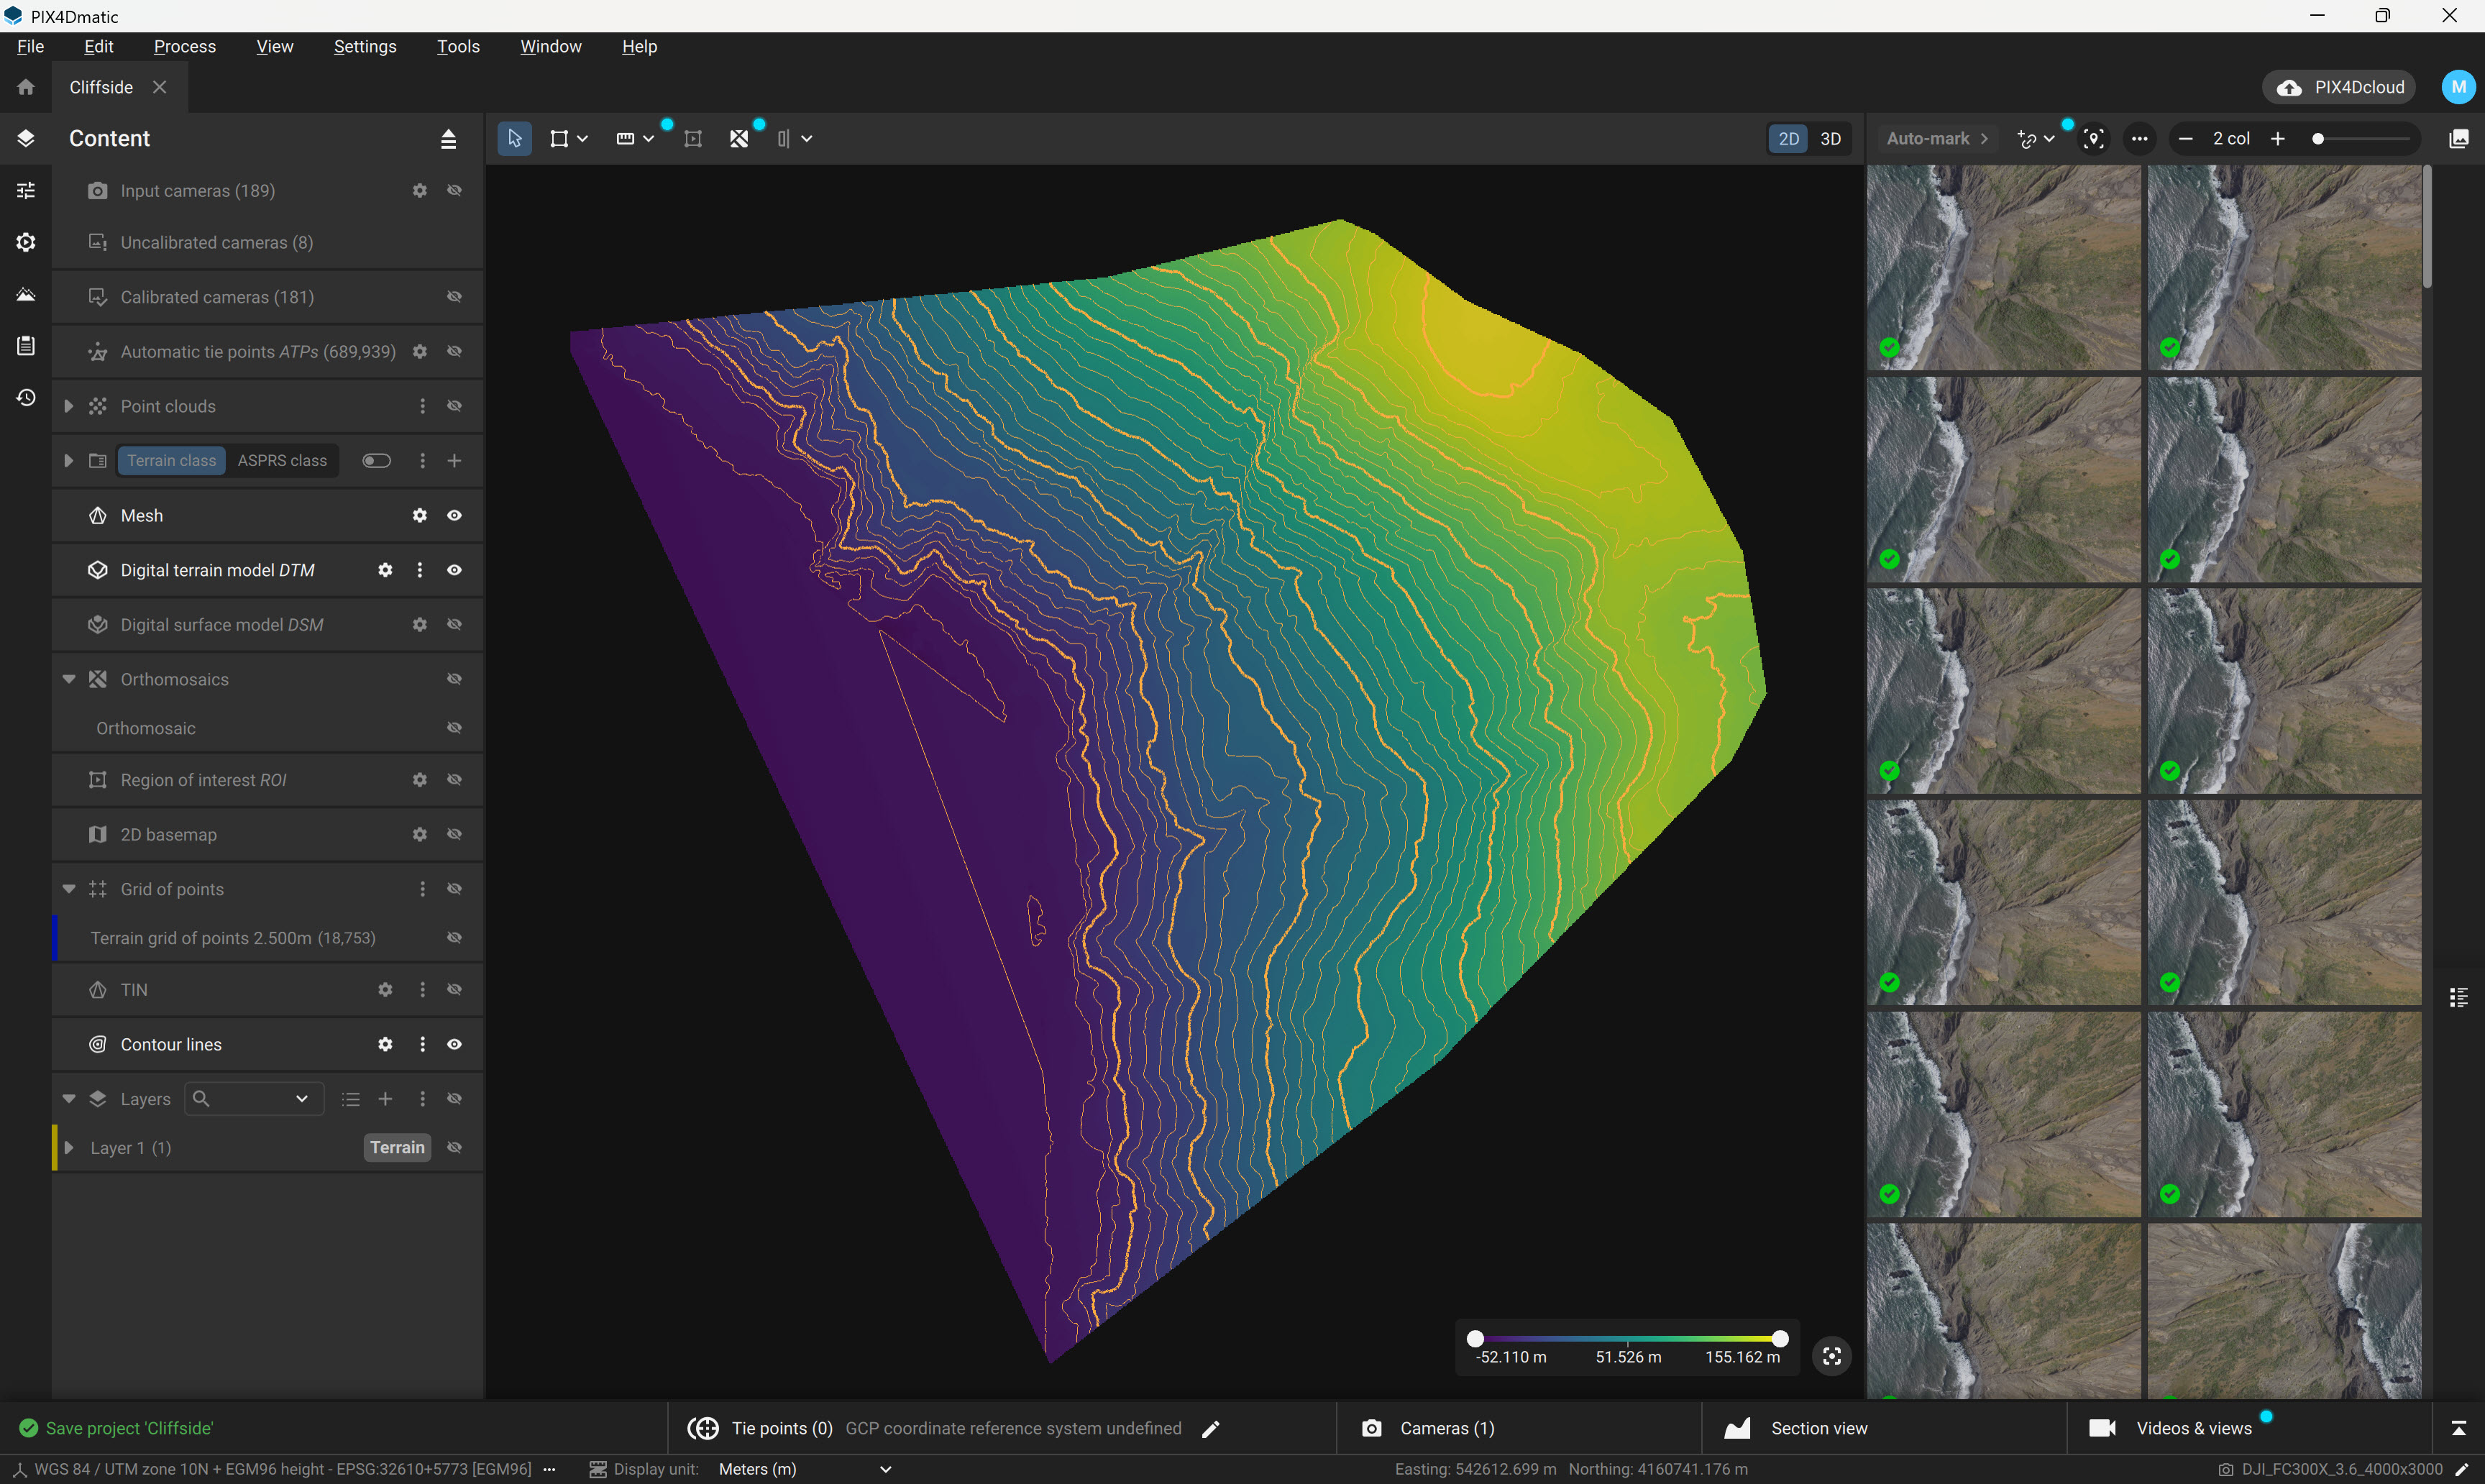Open the Process menu
This screenshot has width=2485, height=1484.
pyautogui.click(x=184, y=46)
